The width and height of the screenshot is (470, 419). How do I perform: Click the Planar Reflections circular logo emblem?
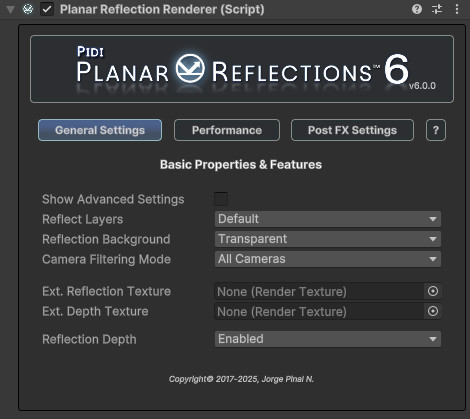pos(190,68)
